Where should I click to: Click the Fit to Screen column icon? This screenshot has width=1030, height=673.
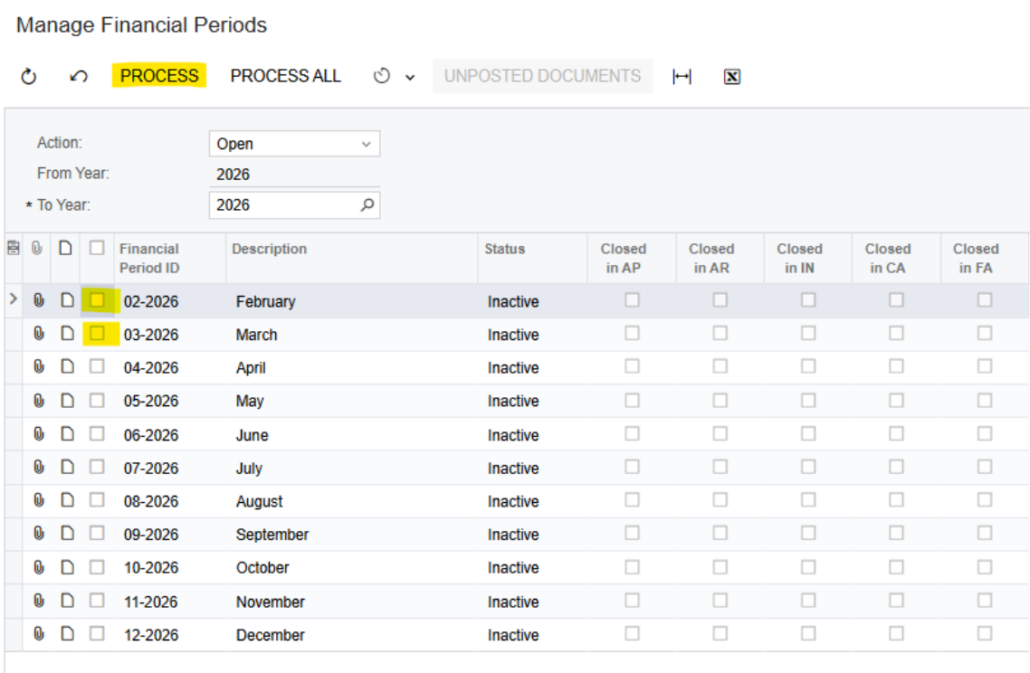[x=681, y=75]
